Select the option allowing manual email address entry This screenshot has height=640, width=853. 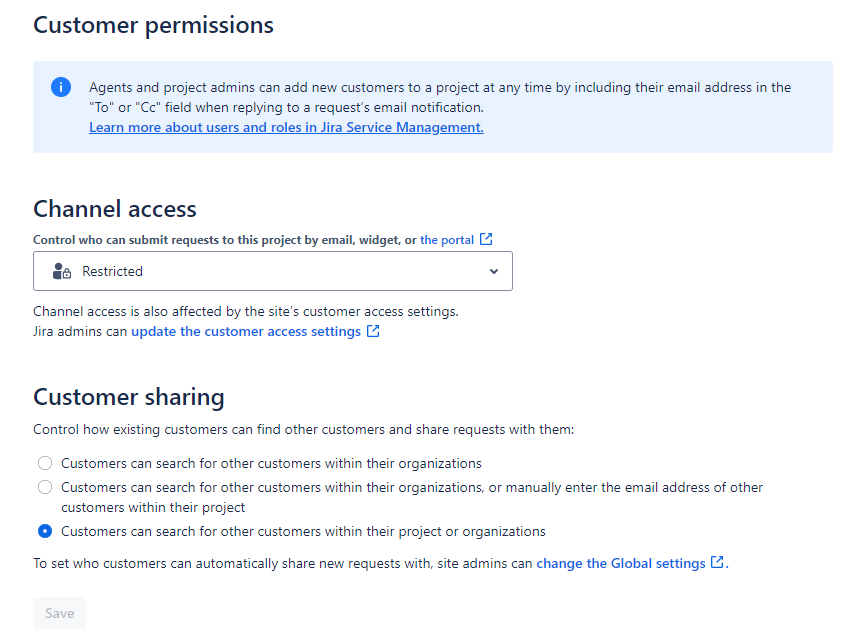pyautogui.click(x=45, y=487)
